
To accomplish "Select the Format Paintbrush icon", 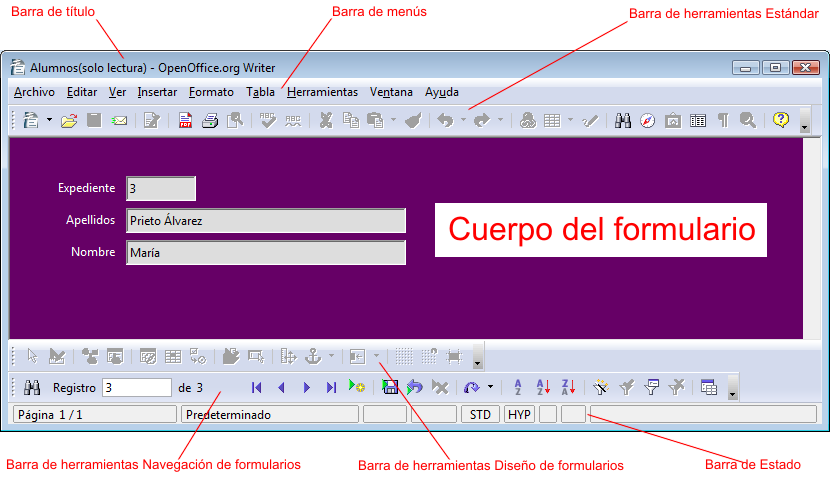I will [x=413, y=121].
